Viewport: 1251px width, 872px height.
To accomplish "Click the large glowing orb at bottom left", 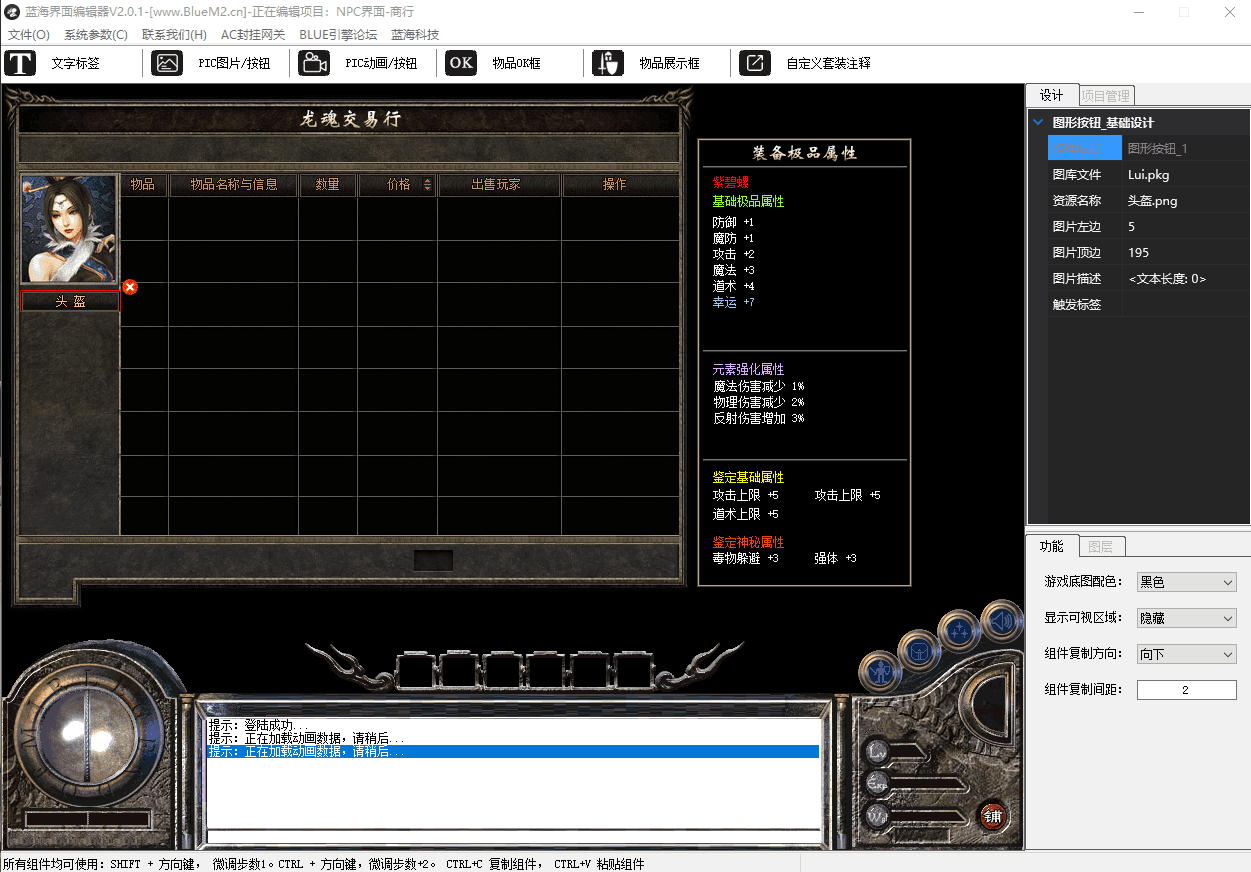I will tap(88, 738).
